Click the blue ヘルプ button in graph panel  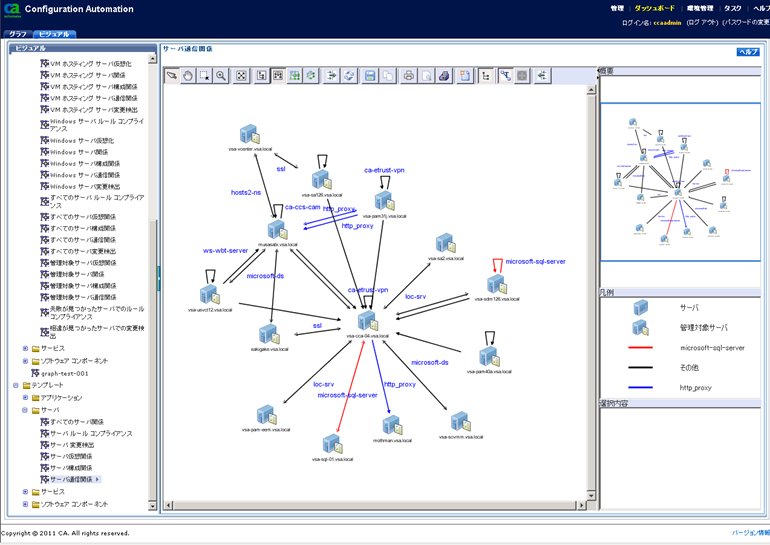tap(748, 52)
